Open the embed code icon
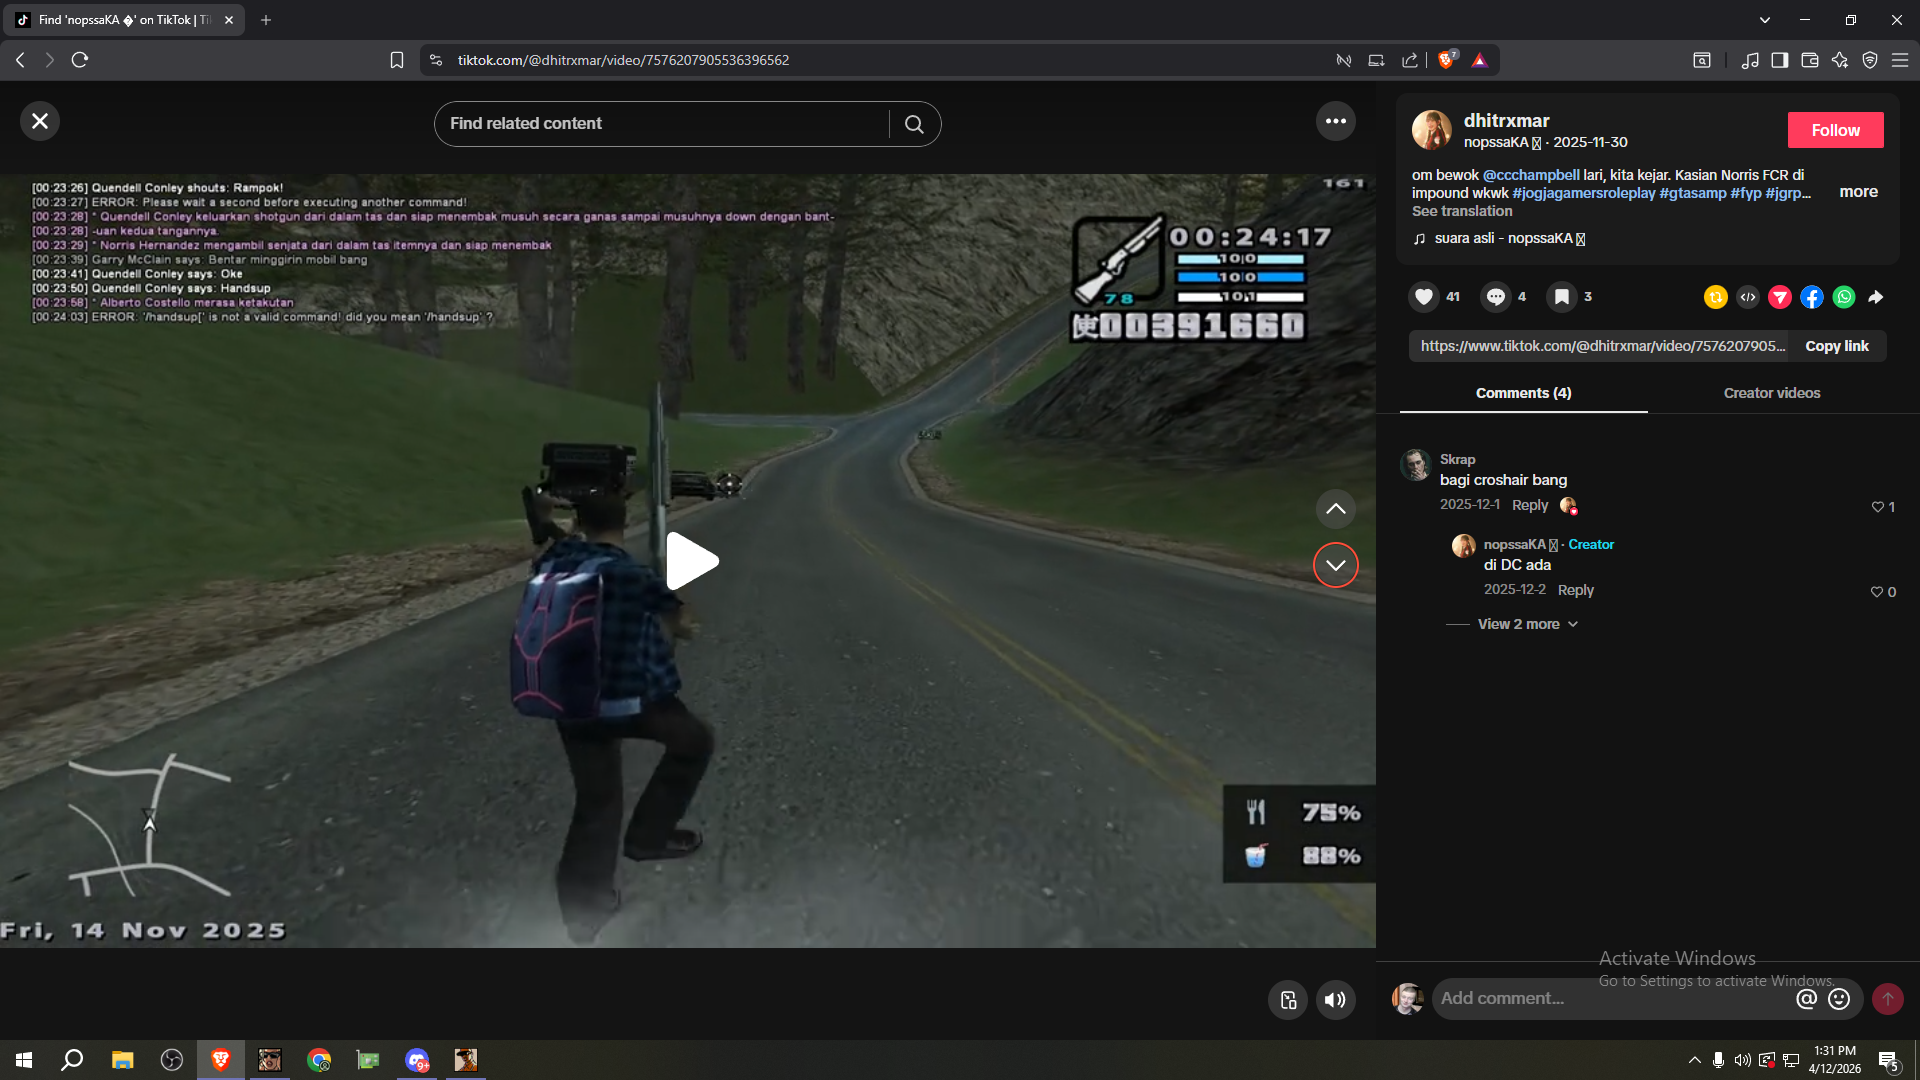 coord(1748,297)
